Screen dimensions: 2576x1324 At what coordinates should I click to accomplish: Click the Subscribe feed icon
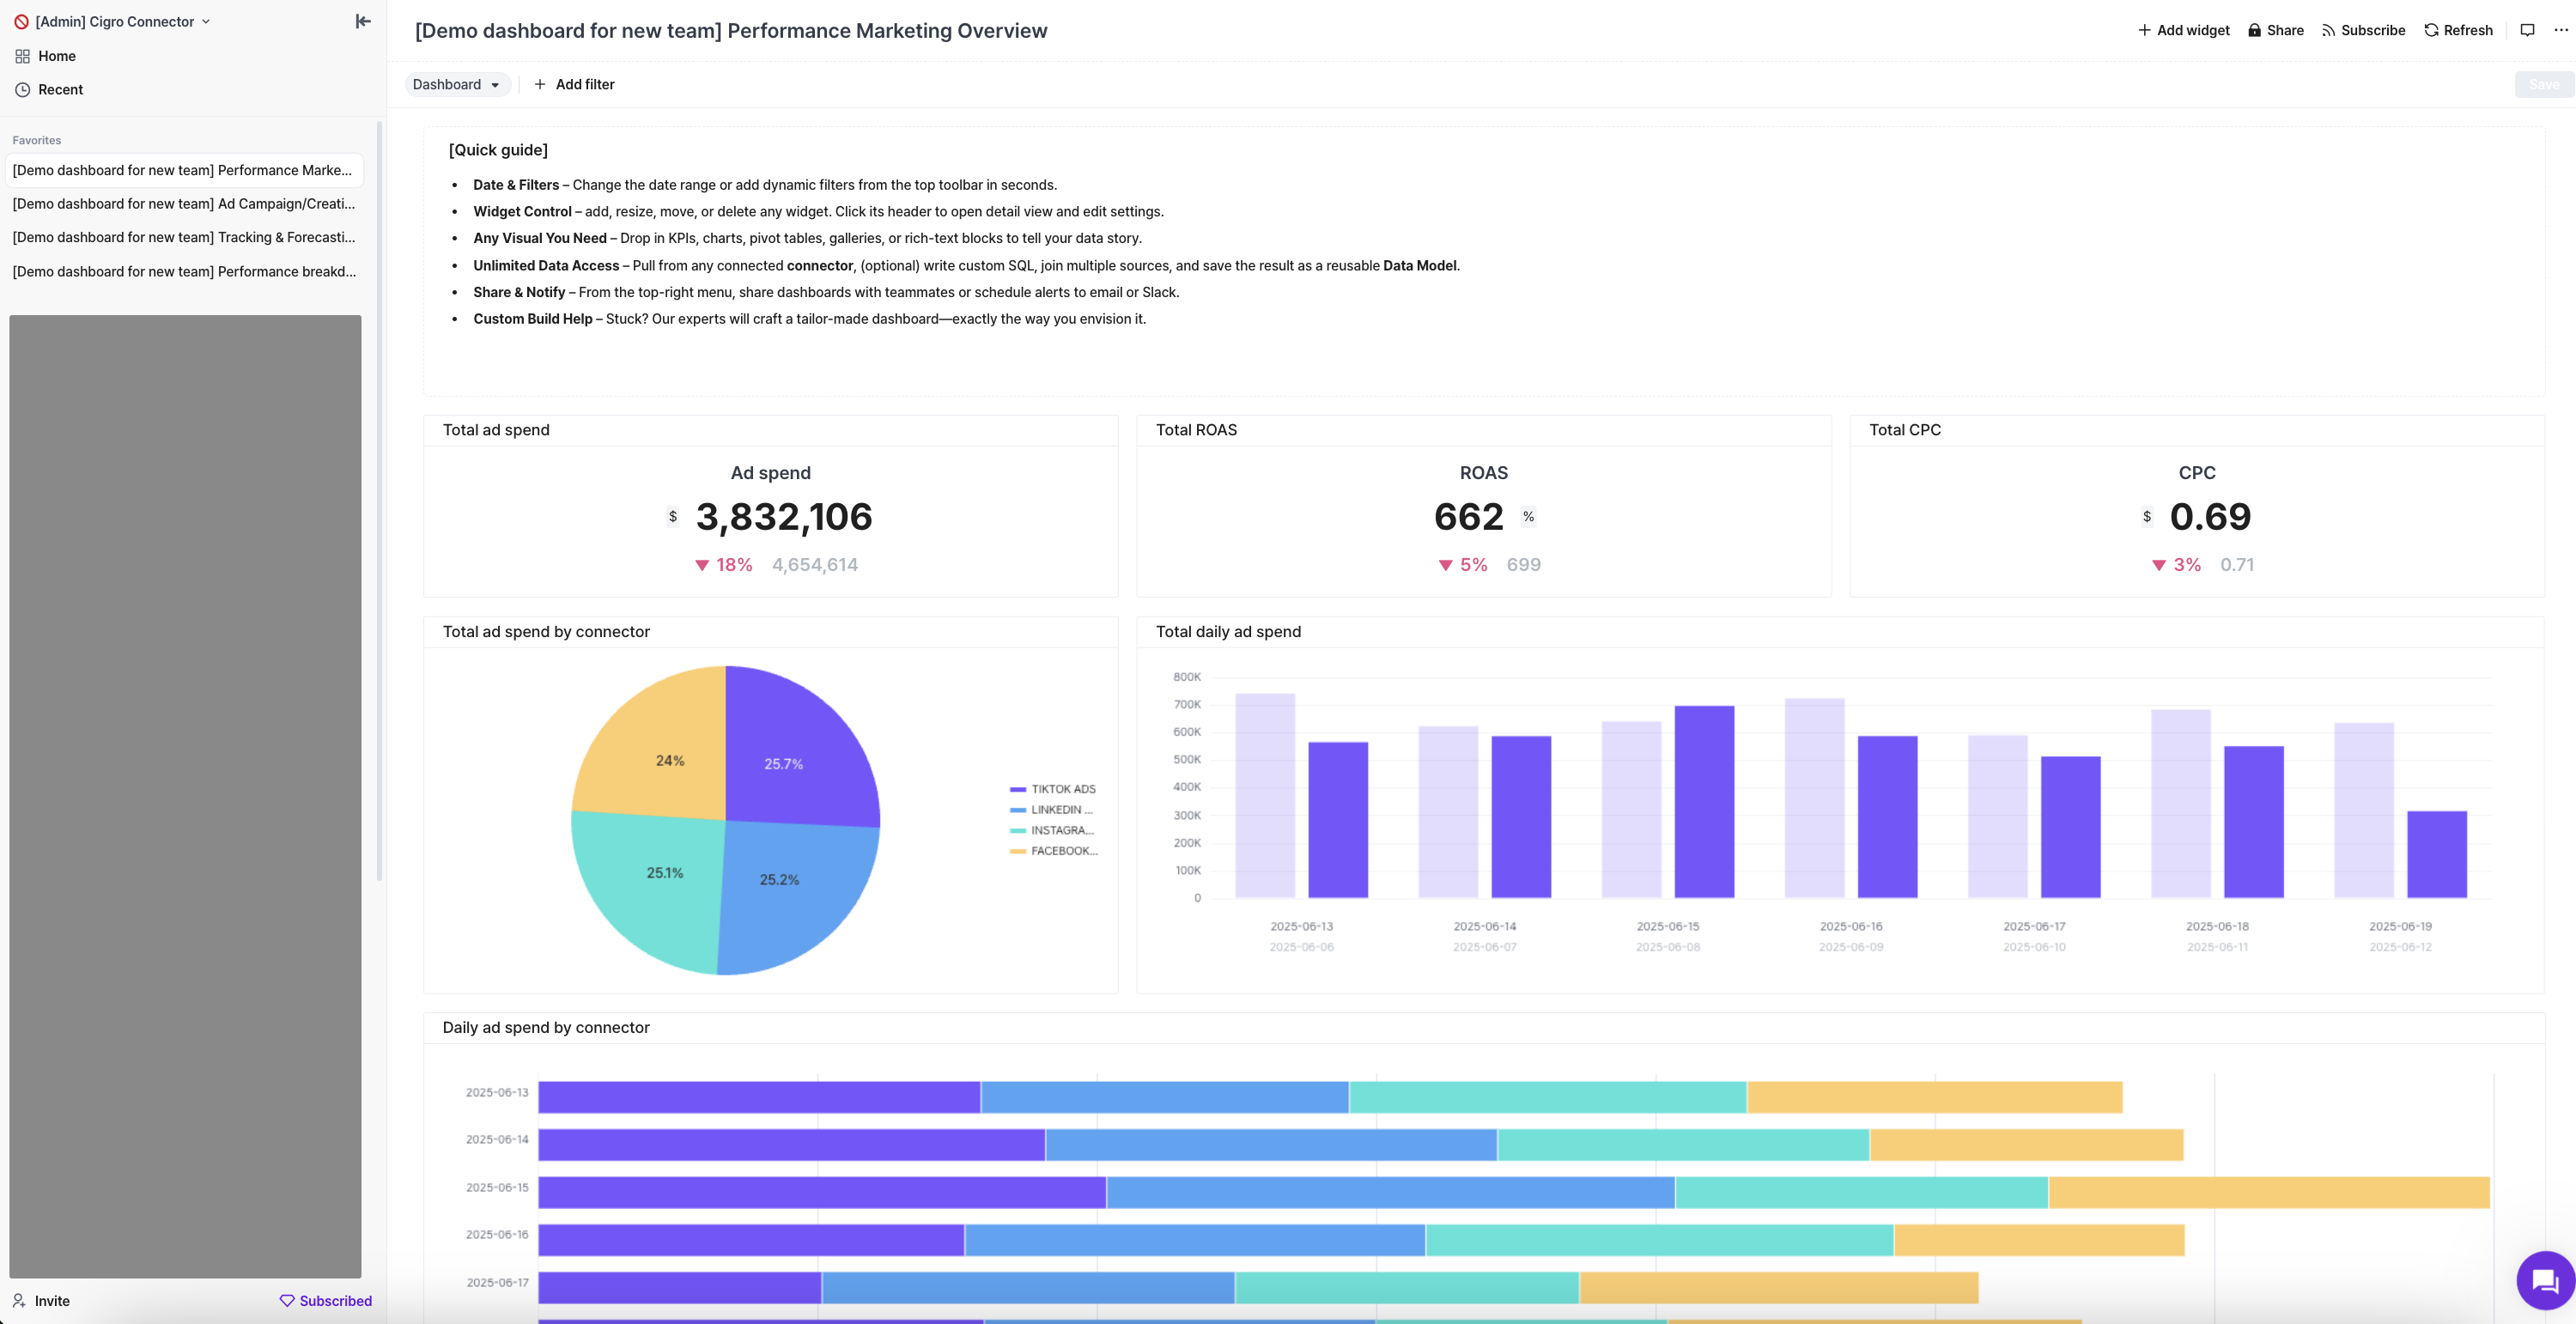pos(2329,30)
